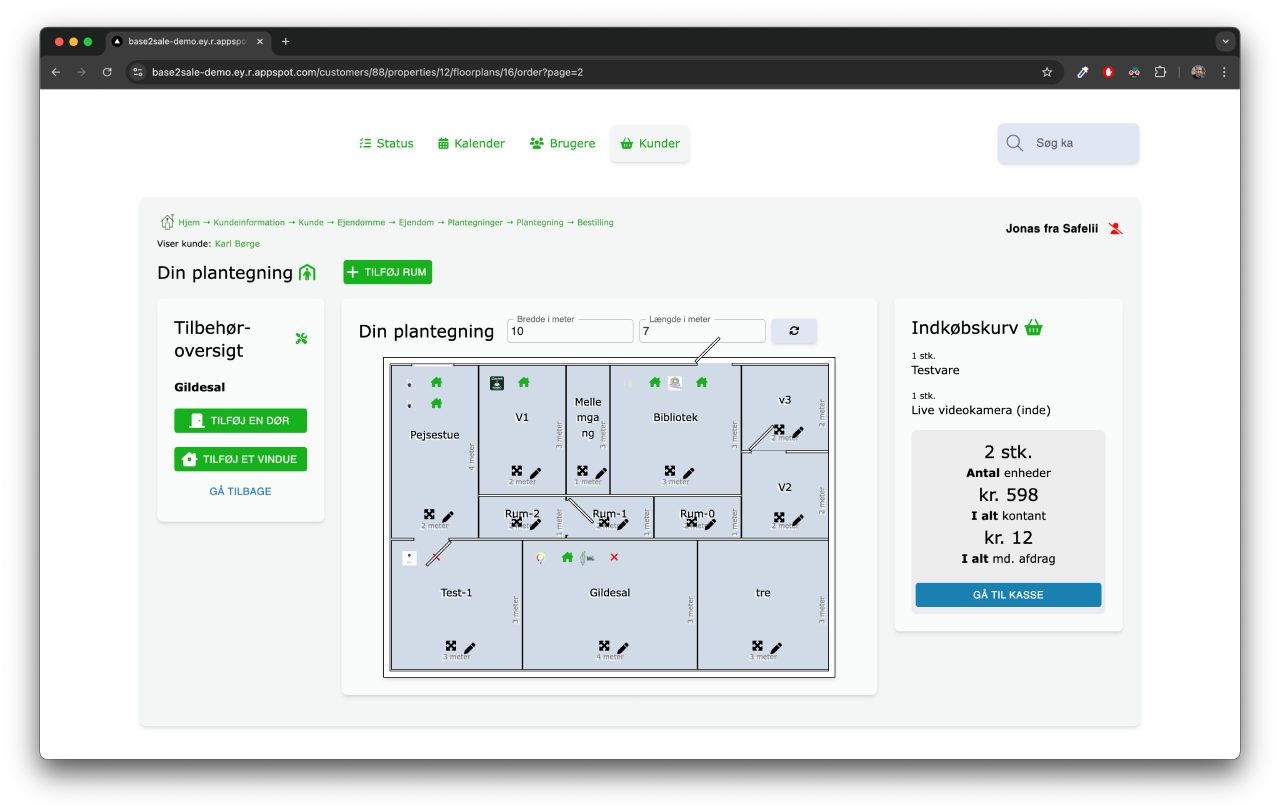Remove item with red X in Gildesal
The height and width of the screenshot is (812, 1280).
(x=614, y=557)
